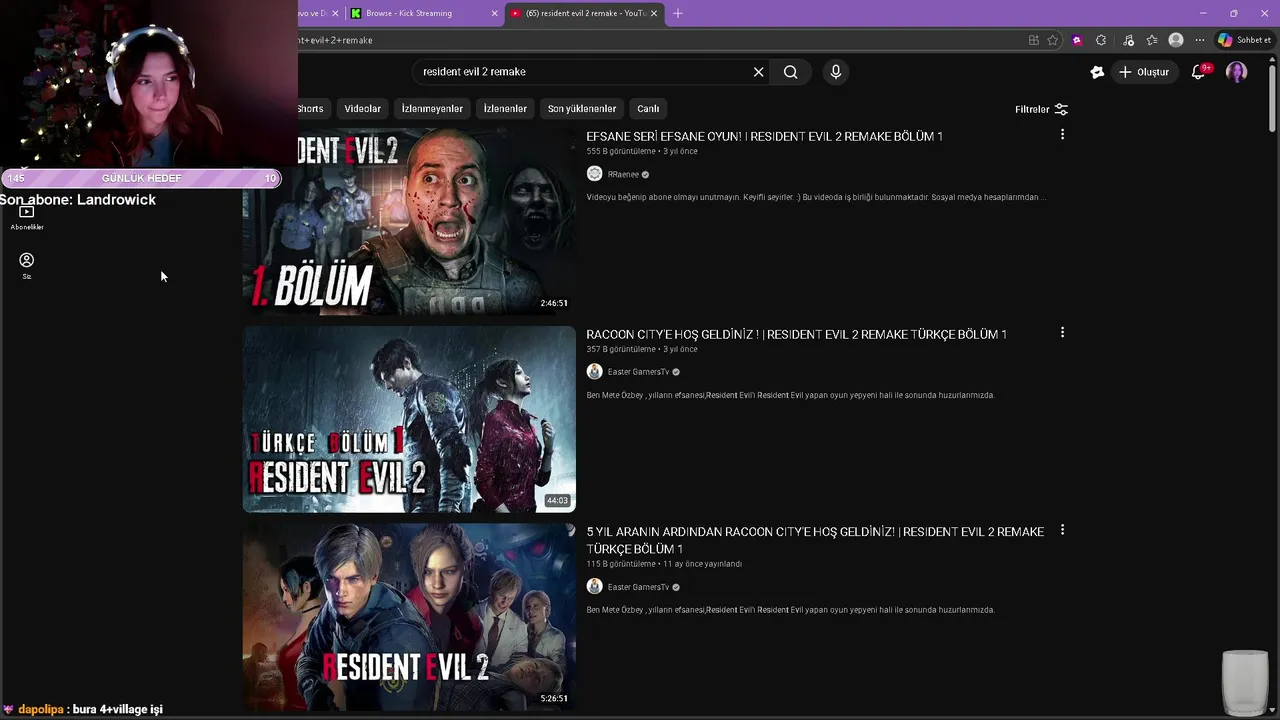The image size is (1280, 720).
Task: Open the YouTube account avatar menu
Action: (1237, 72)
